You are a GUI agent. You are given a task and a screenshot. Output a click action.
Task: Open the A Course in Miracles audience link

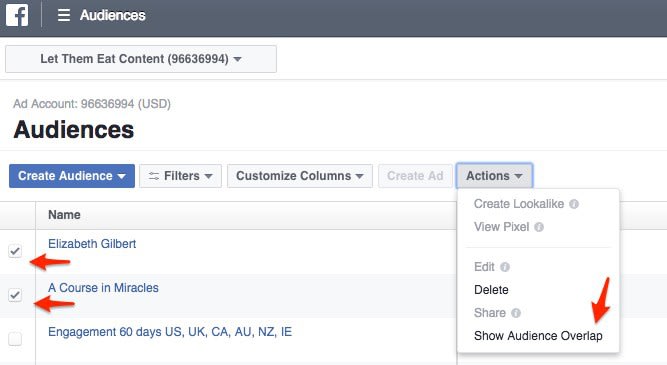[103, 288]
